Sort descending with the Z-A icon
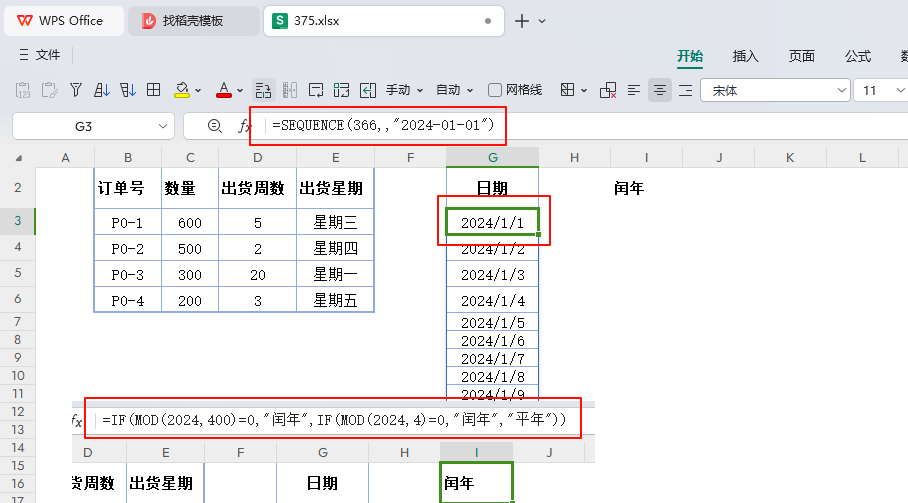908x503 pixels. click(127, 90)
